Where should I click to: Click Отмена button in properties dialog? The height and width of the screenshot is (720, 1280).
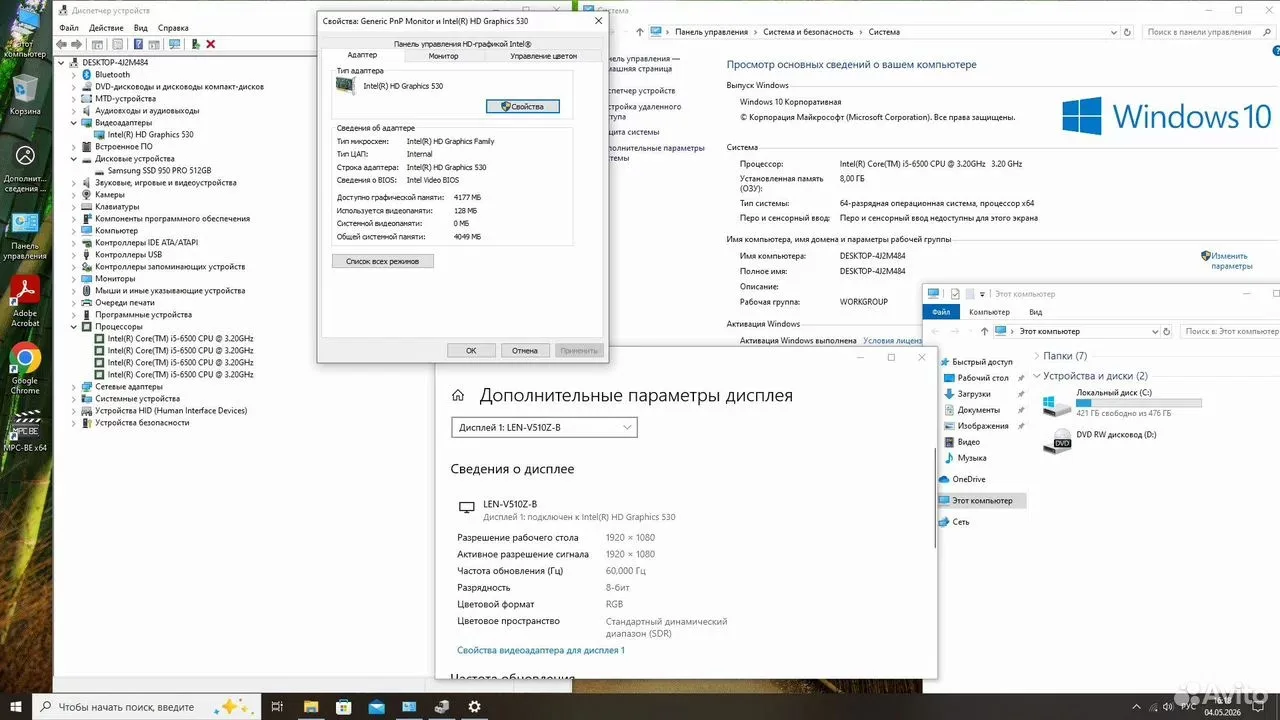point(525,351)
